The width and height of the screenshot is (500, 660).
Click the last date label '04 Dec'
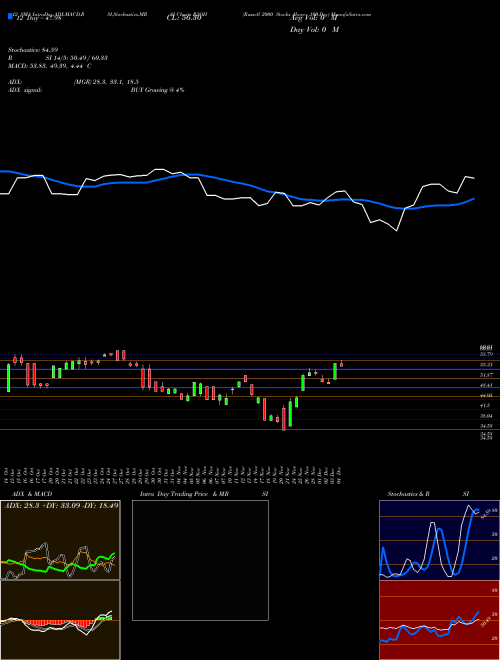340,475
